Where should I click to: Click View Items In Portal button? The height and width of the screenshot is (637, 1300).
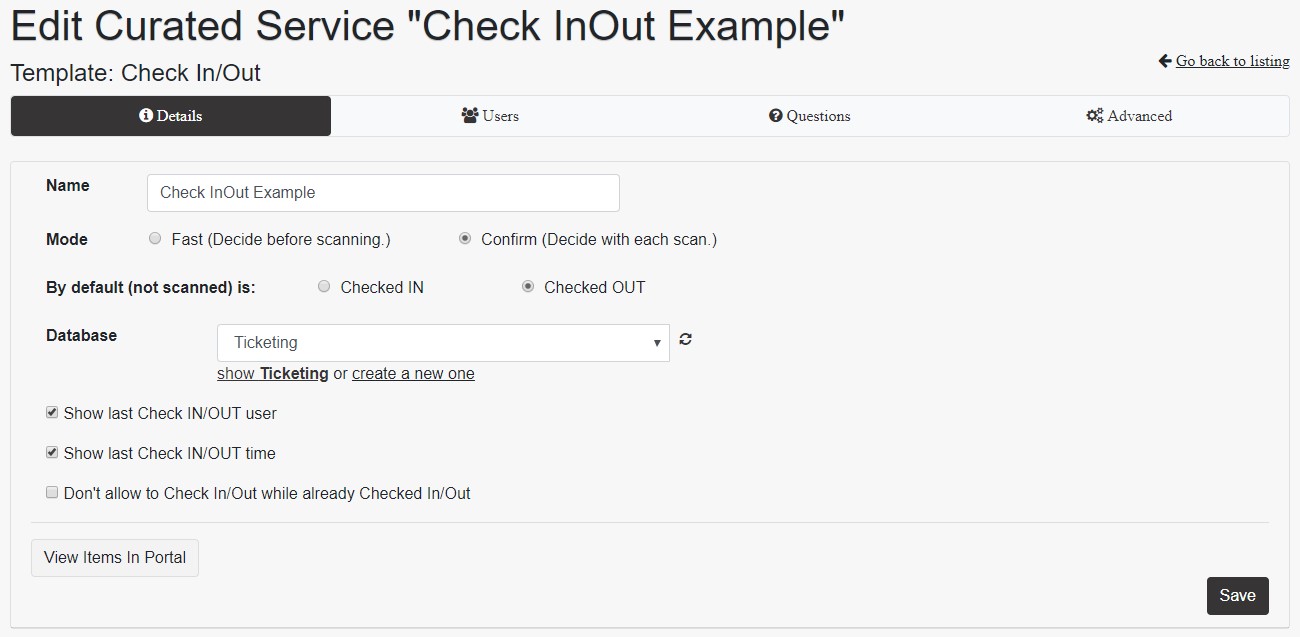tap(115, 558)
